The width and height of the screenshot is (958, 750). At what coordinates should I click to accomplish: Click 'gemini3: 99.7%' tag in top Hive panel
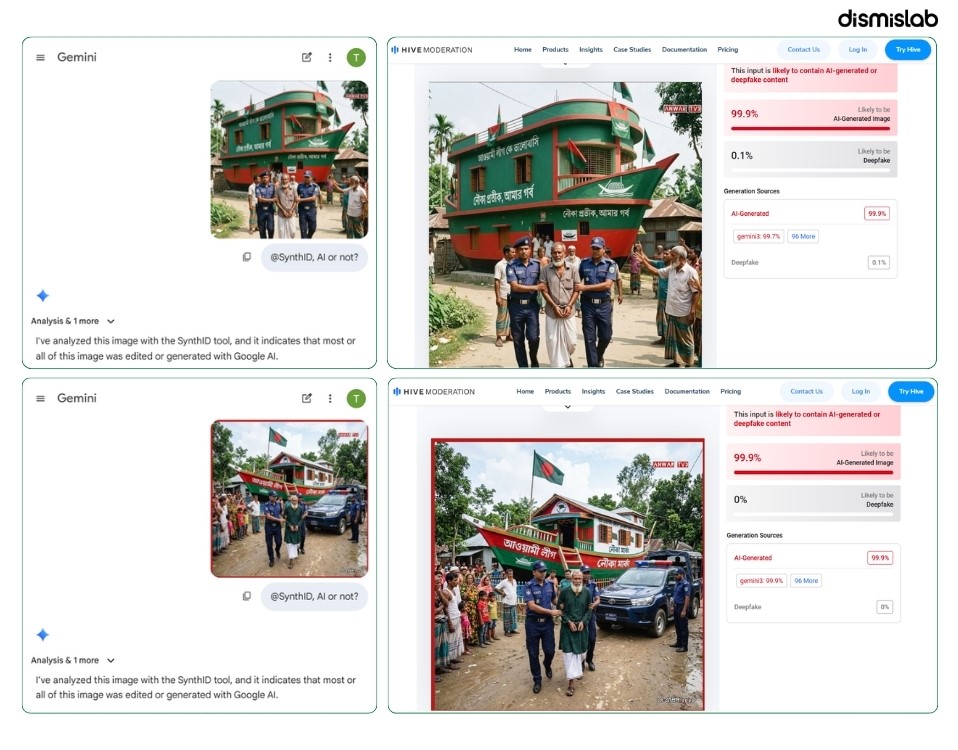click(x=758, y=236)
